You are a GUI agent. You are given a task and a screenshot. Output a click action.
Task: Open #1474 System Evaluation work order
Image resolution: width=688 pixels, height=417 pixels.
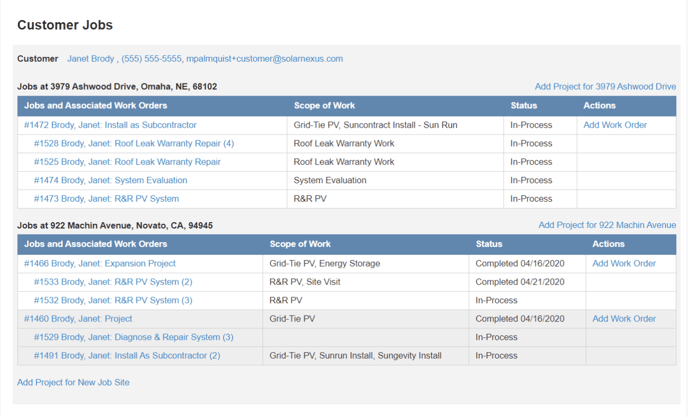[110, 180]
